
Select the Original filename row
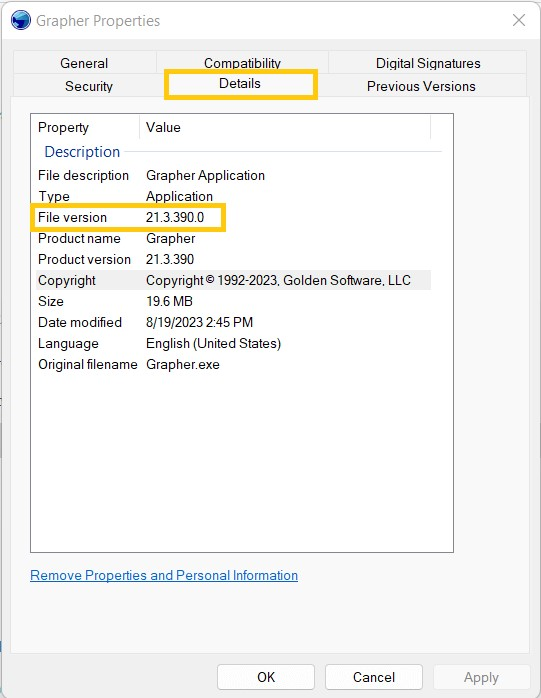[x=233, y=364]
